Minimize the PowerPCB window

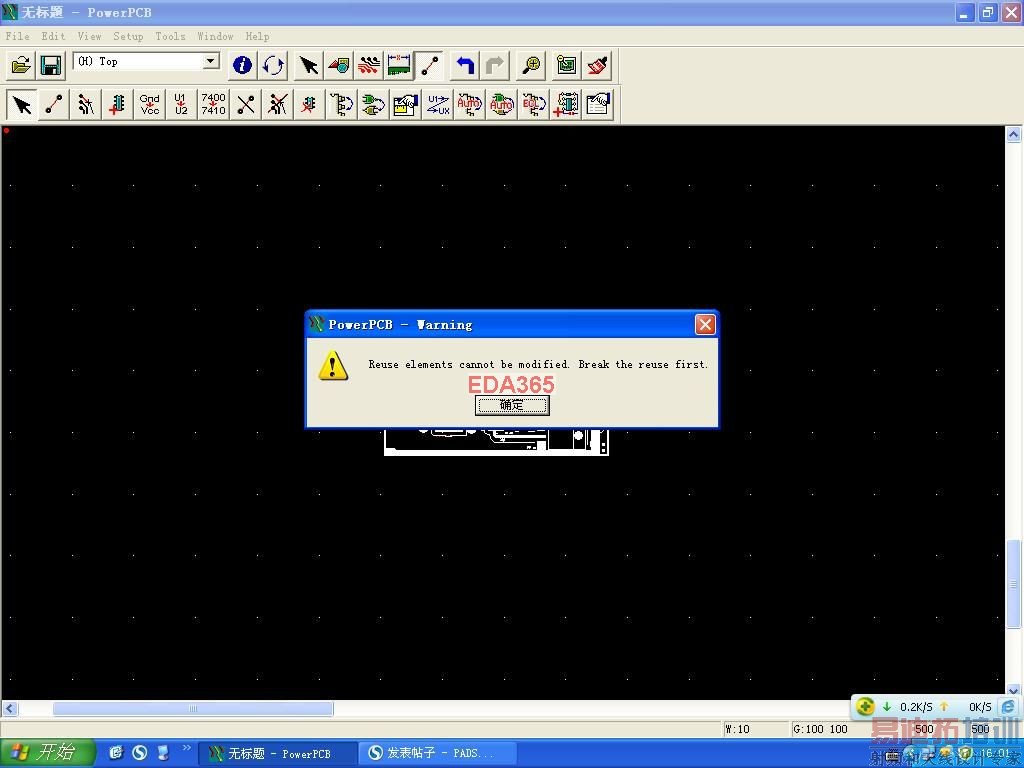click(965, 12)
